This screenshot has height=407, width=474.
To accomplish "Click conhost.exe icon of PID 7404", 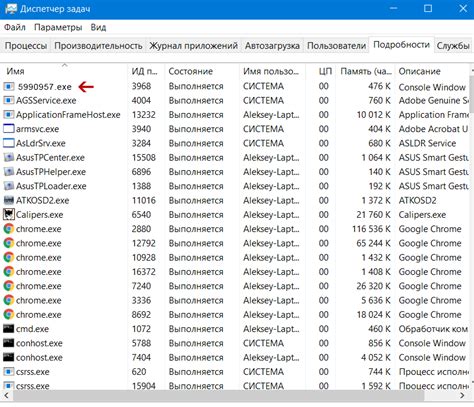I will click(x=9, y=357).
